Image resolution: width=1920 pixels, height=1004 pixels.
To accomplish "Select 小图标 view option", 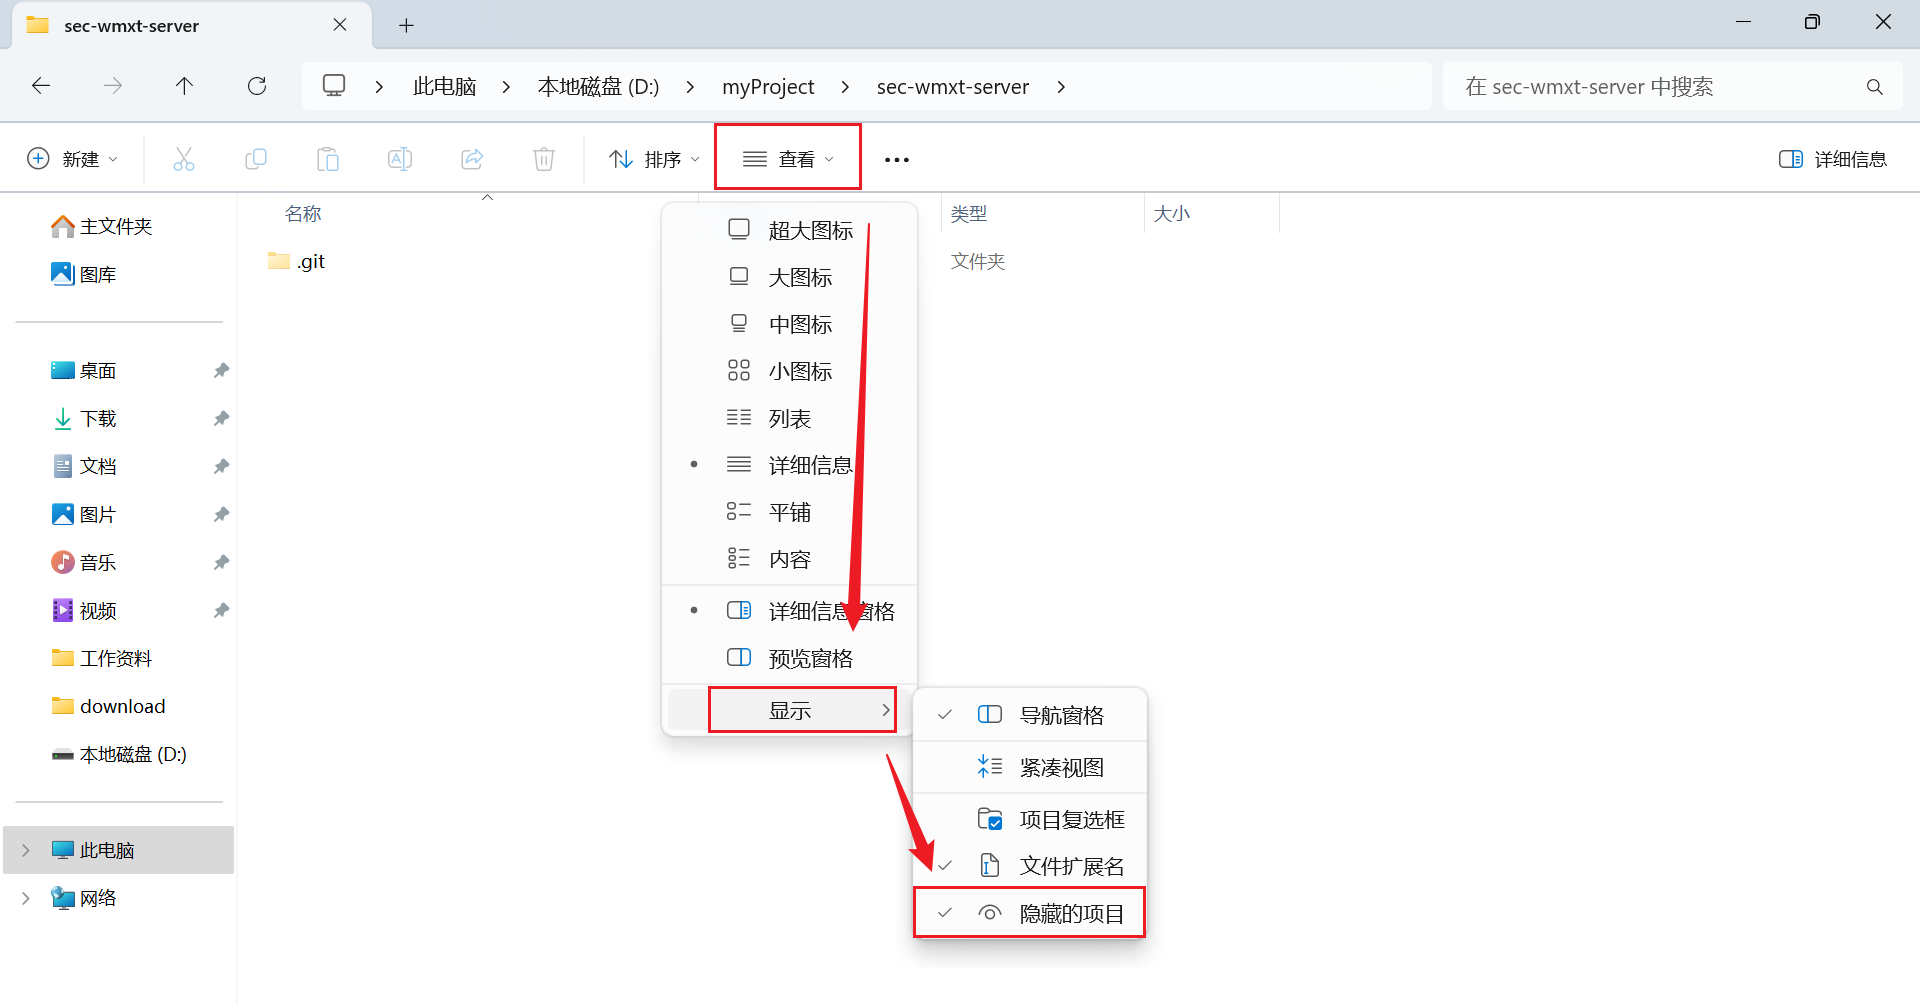I will point(790,371).
